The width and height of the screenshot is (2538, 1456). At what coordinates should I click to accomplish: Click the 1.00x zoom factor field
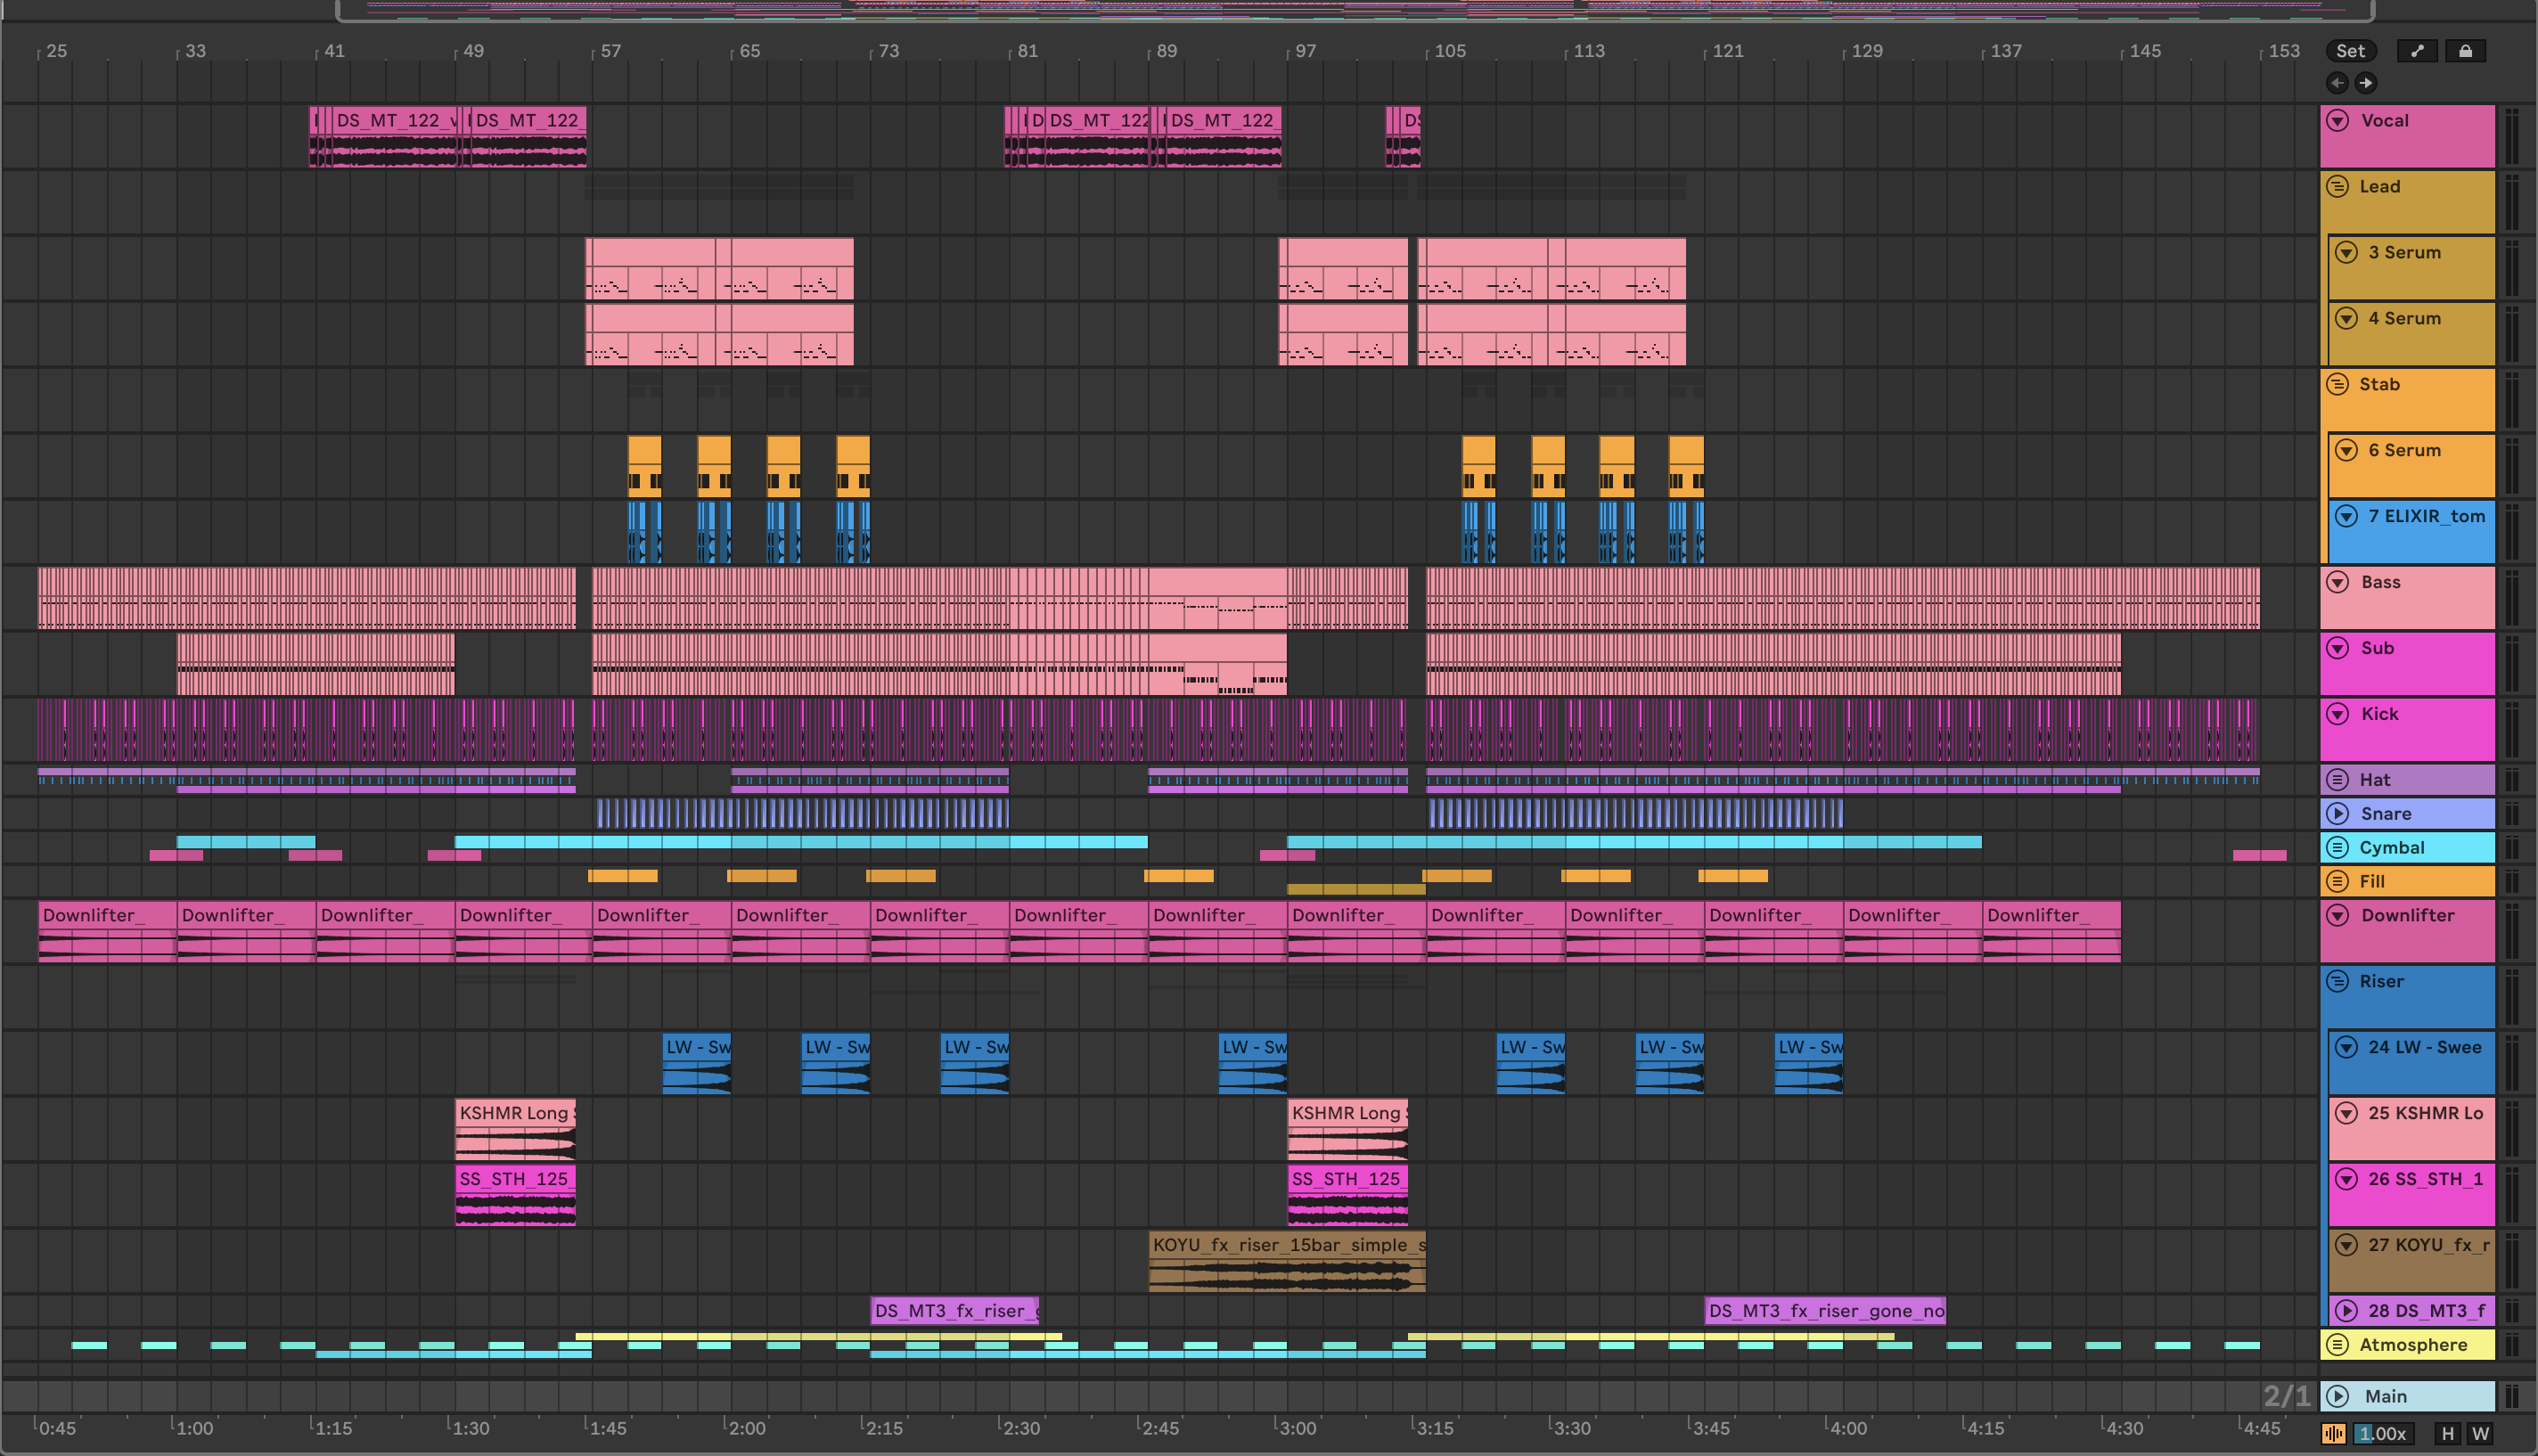(x=2382, y=1433)
